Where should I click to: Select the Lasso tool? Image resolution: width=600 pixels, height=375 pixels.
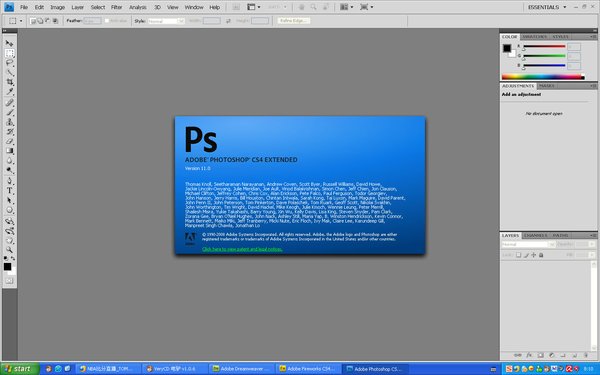pyautogui.click(x=10, y=63)
